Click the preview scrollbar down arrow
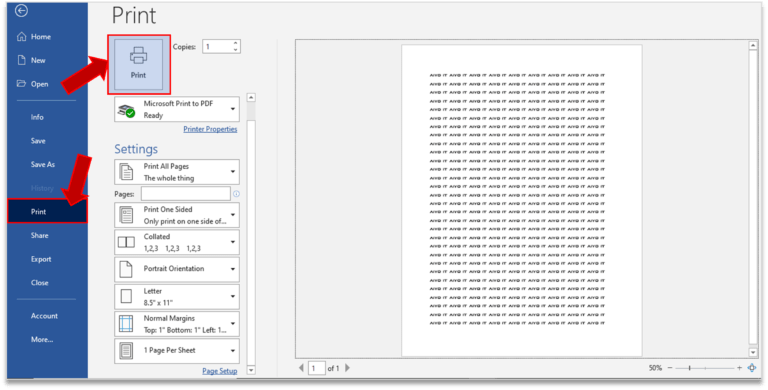This screenshot has height=390, width=768. (x=753, y=352)
